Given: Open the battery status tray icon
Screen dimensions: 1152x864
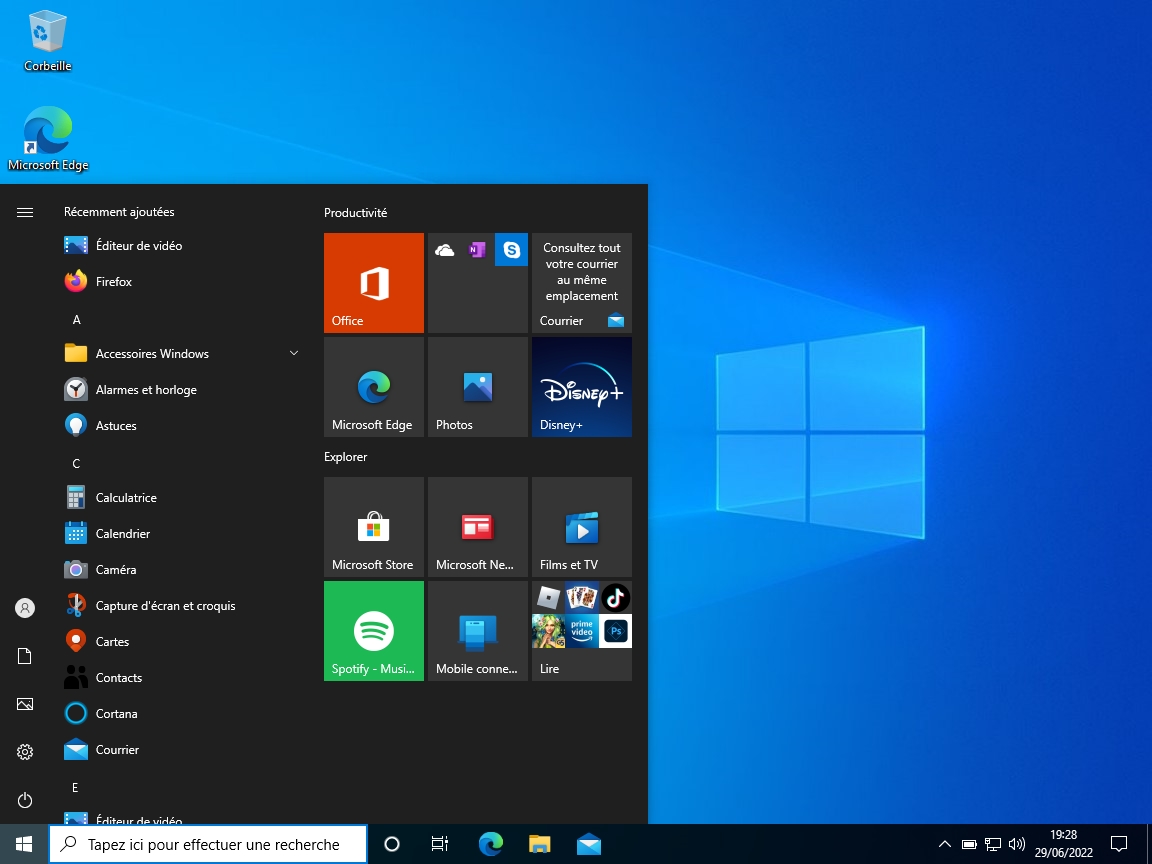Looking at the screenshot, I should tap(969, 844).
